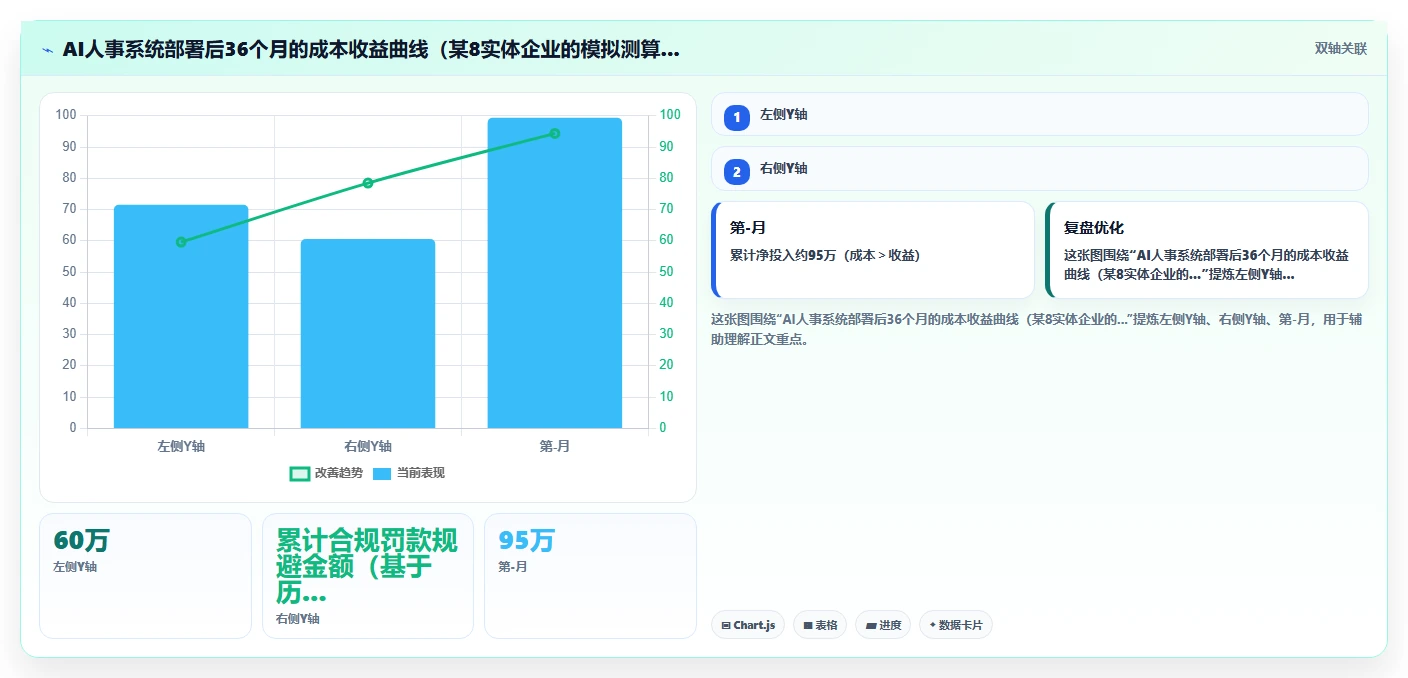Click line point above 左侧Y轴 bar

(181, 242)
